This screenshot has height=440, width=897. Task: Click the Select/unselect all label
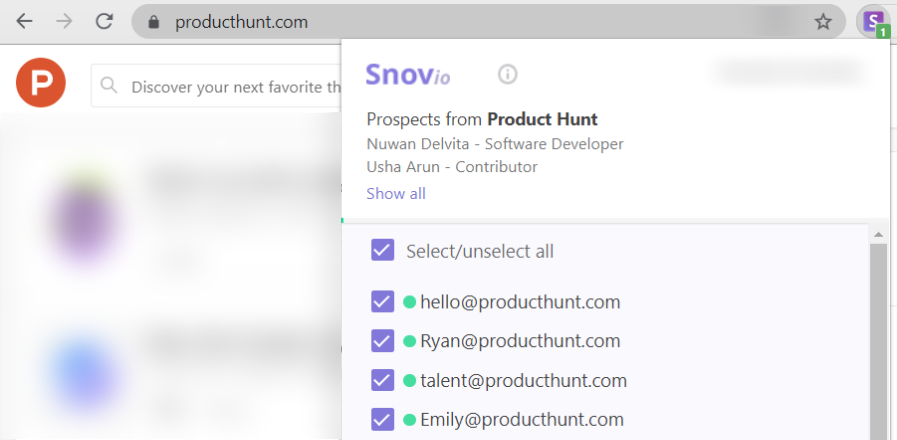tap(480, 251)
